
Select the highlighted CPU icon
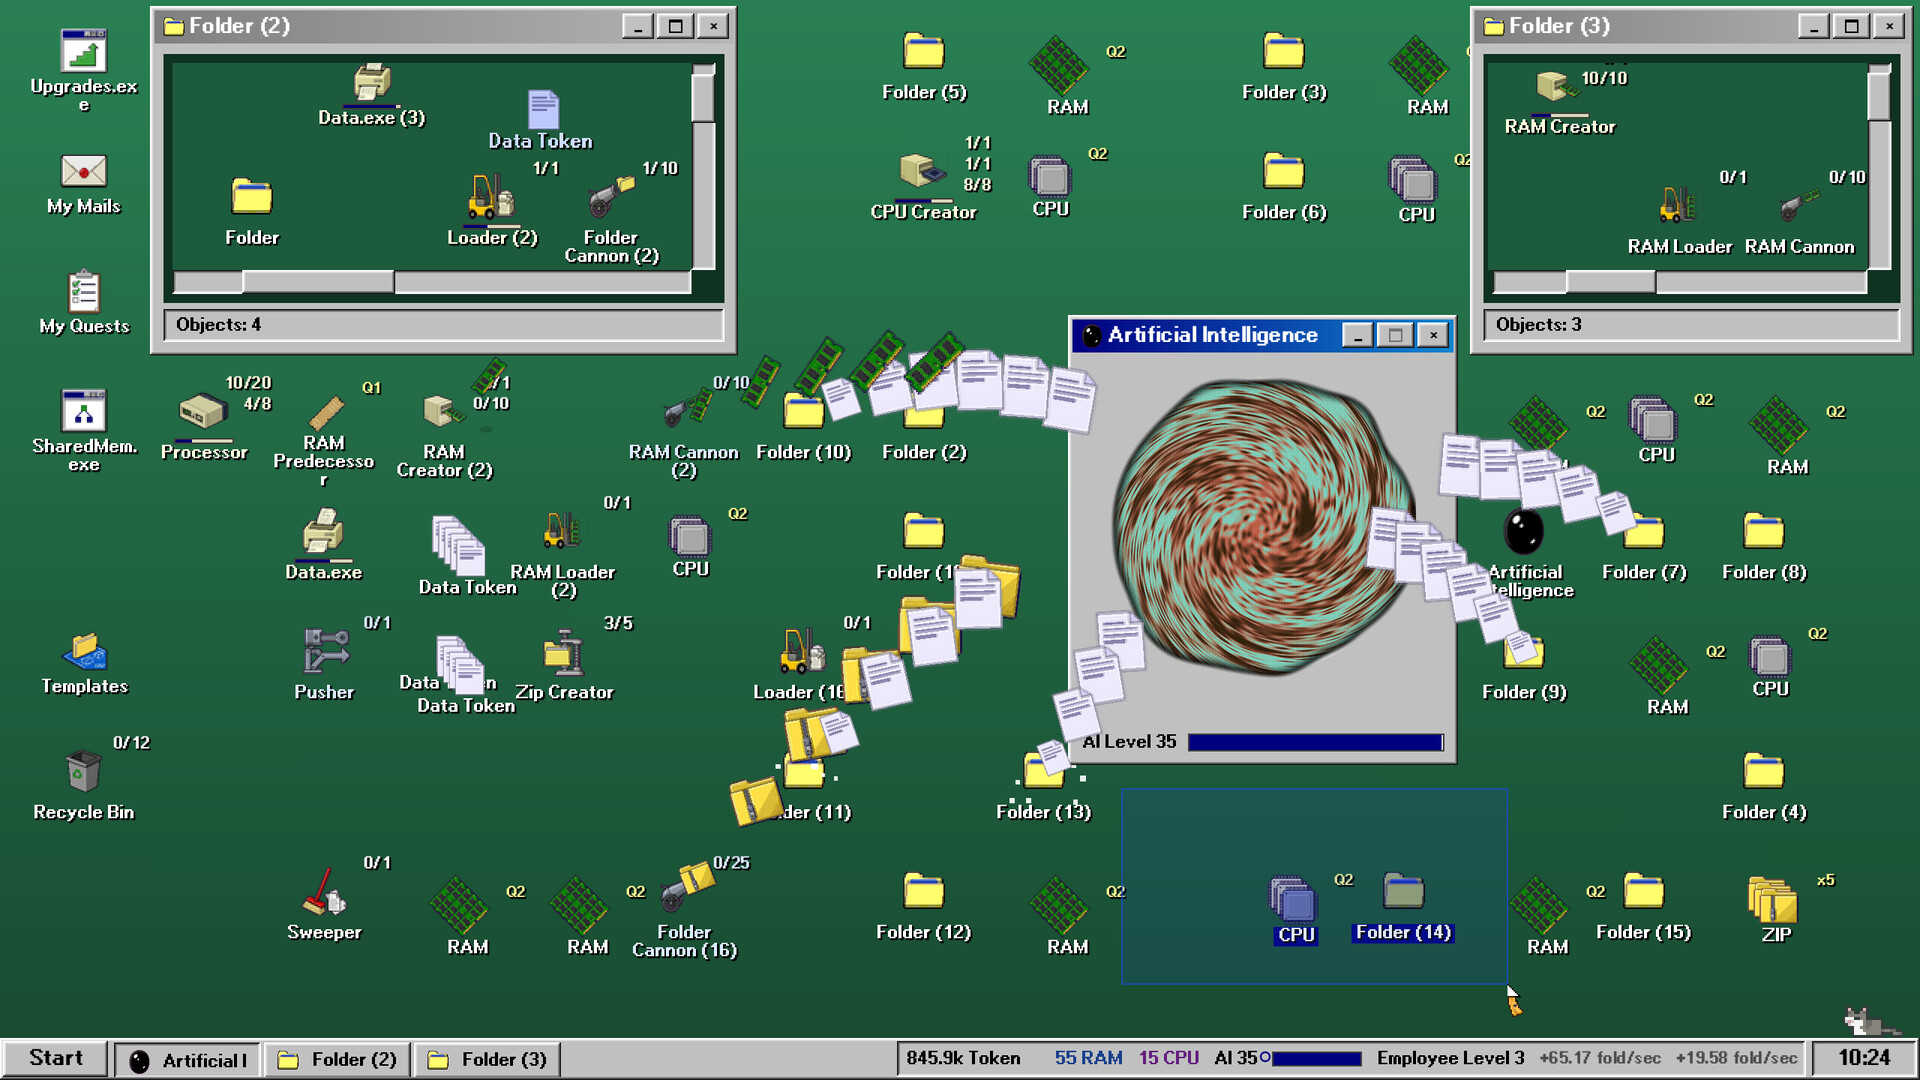click(x=1295, y=898)
